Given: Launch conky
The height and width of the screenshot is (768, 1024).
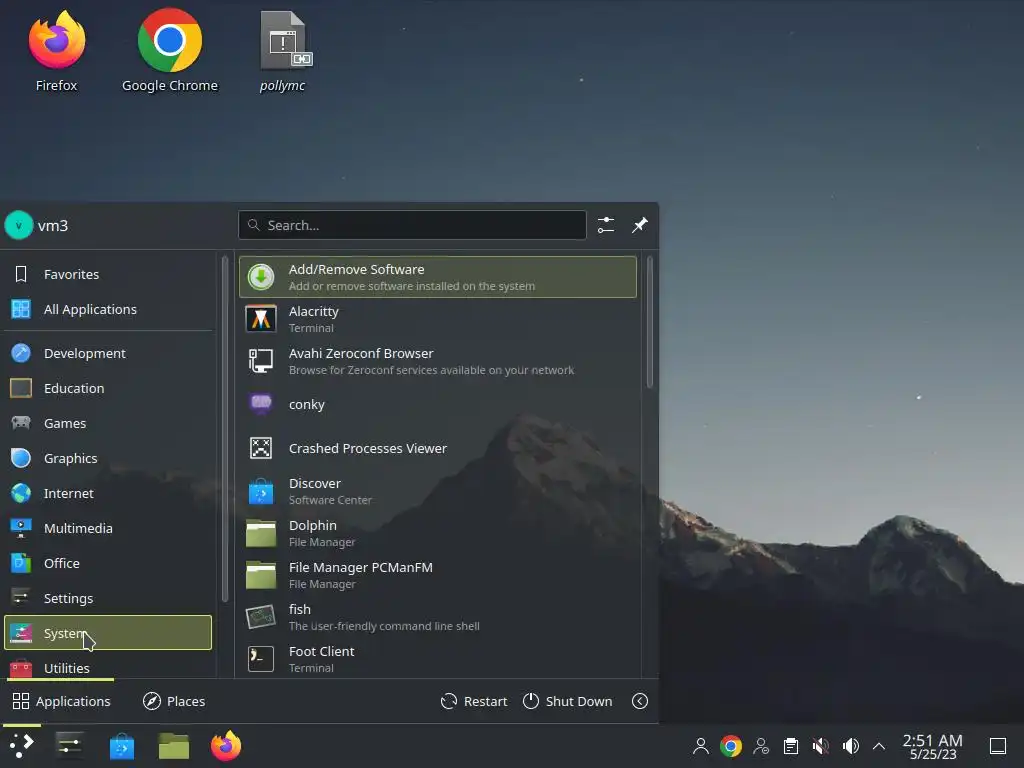Looking at the screenshot, I should coord(438,404).
